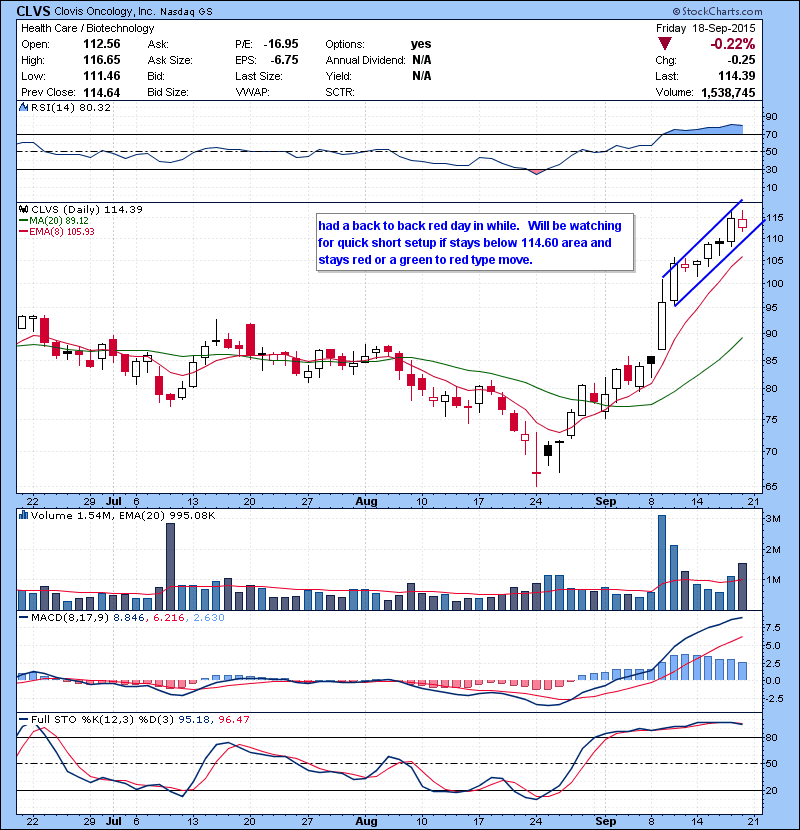The height and width of the screenshot is (830, 800).
Task: Click the Sep label on price chart axis
Action: (x=606, y=501)
